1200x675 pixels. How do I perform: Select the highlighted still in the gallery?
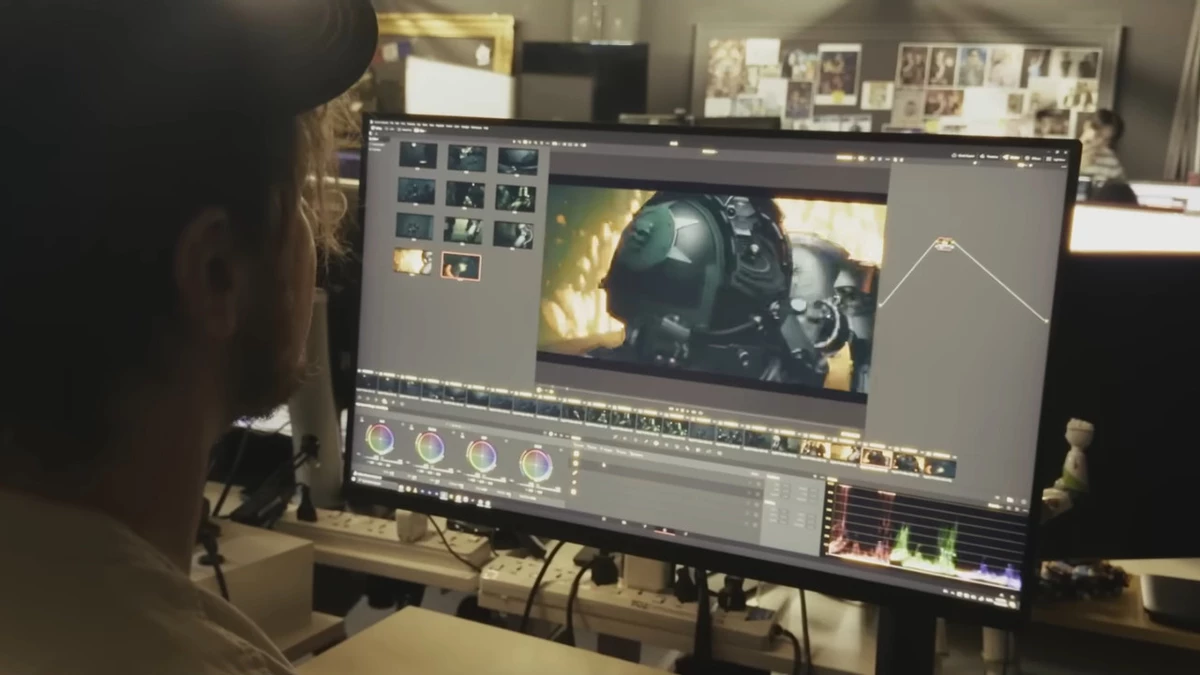[461, 266]
